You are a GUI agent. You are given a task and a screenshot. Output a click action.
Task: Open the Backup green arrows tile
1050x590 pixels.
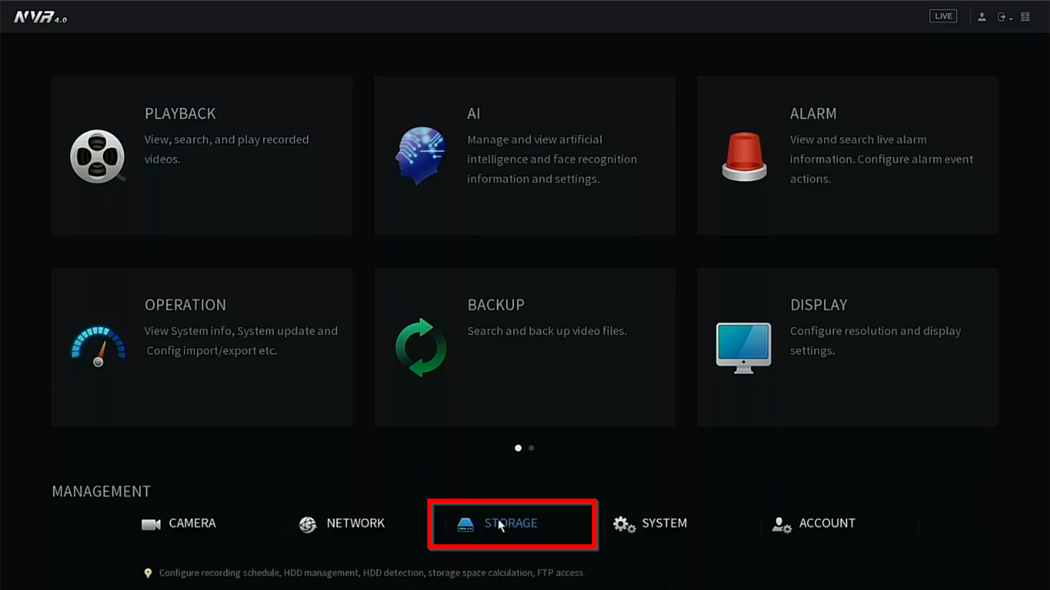pyautogui.click(x=524, y=348)
